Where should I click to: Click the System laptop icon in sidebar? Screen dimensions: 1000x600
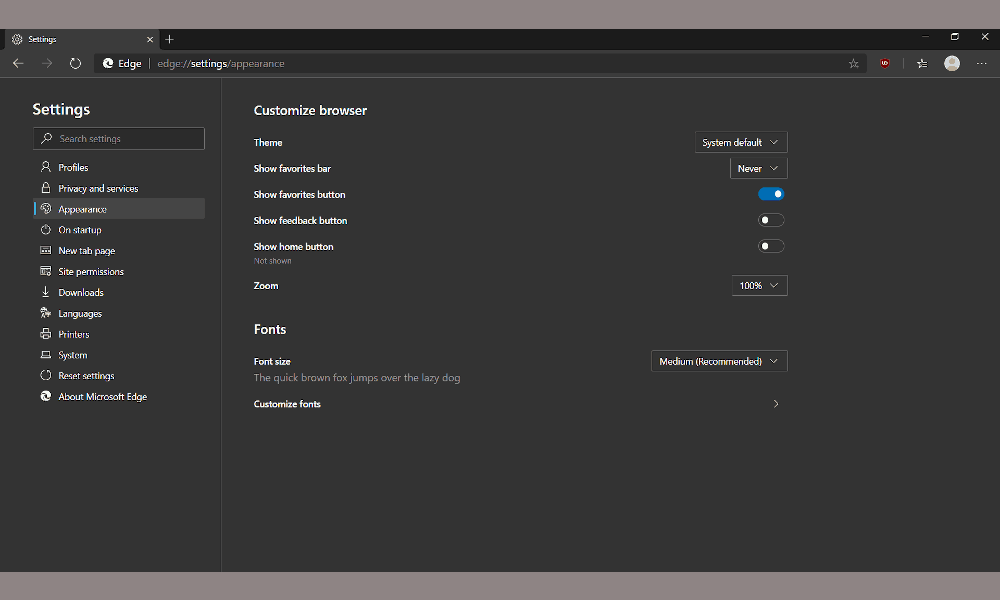point(45,355)
